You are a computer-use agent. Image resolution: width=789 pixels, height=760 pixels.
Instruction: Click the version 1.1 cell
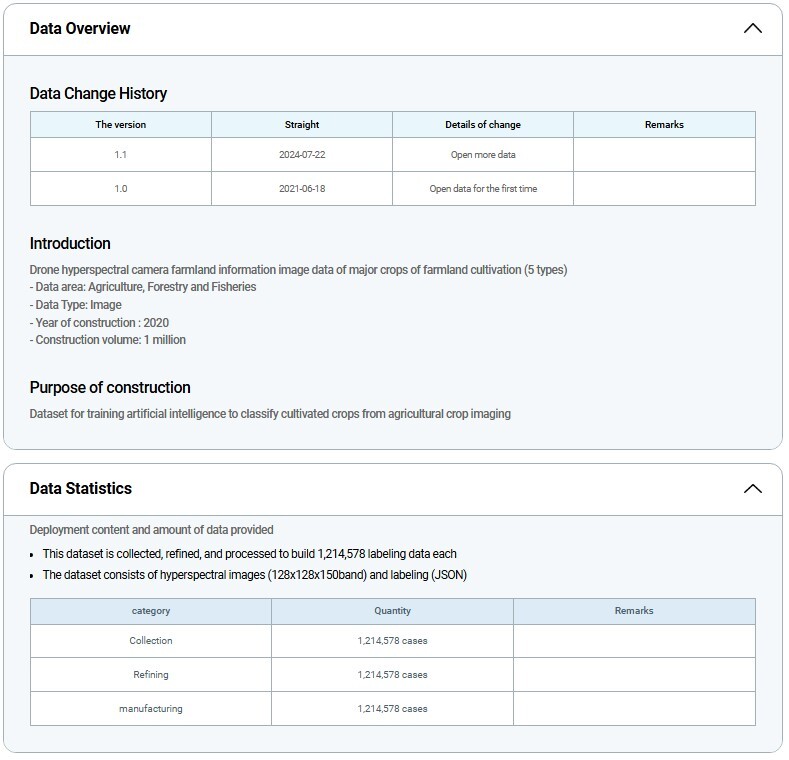click(121, 155)
